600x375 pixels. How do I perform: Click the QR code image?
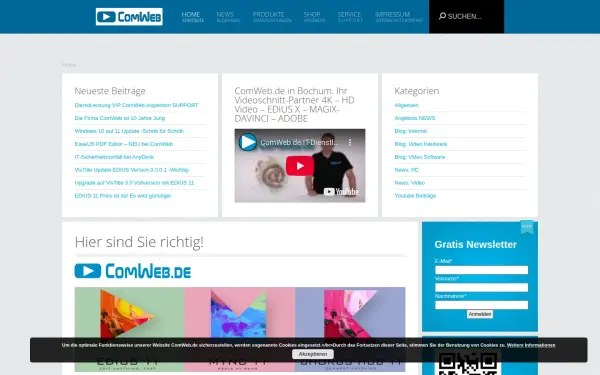point(468,364)
